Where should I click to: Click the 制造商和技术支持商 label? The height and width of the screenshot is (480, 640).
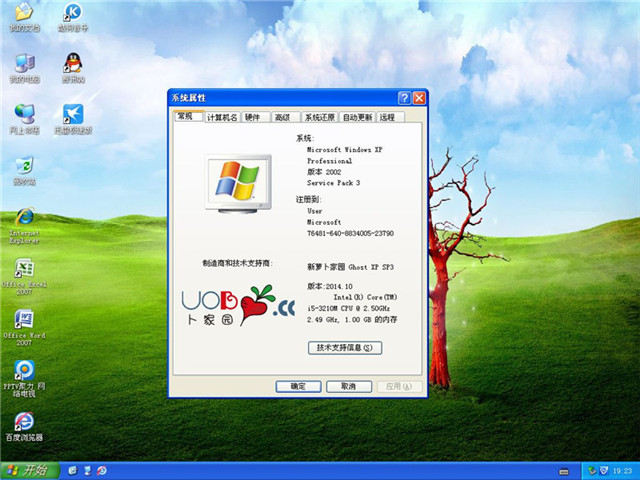tap(238, 263)
